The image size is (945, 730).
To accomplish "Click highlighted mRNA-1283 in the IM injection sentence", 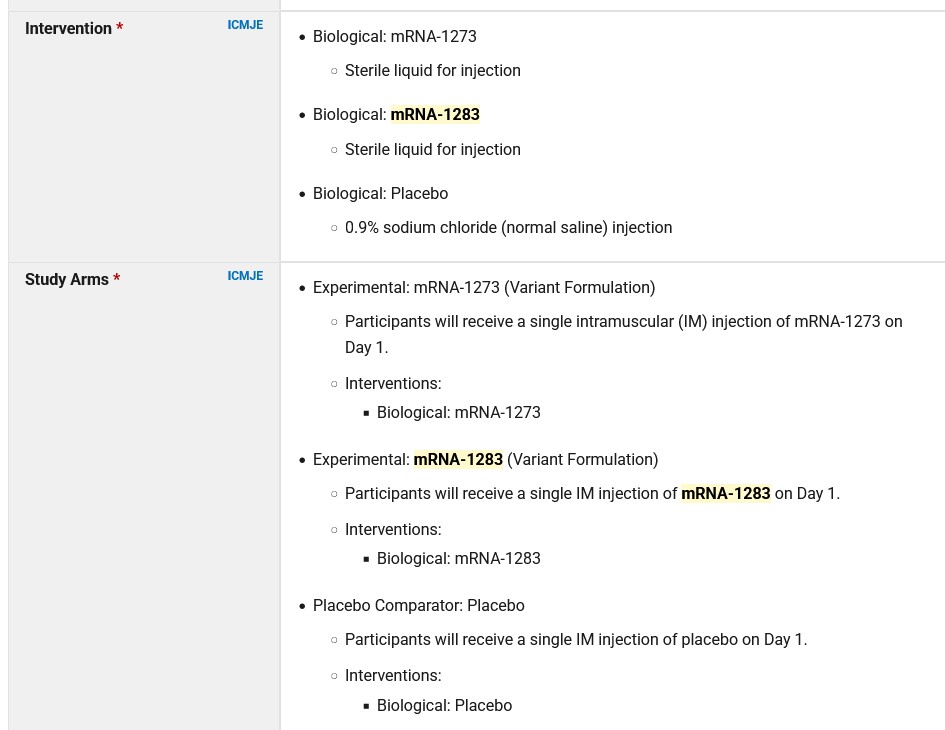I will click(x=725, y=494).
